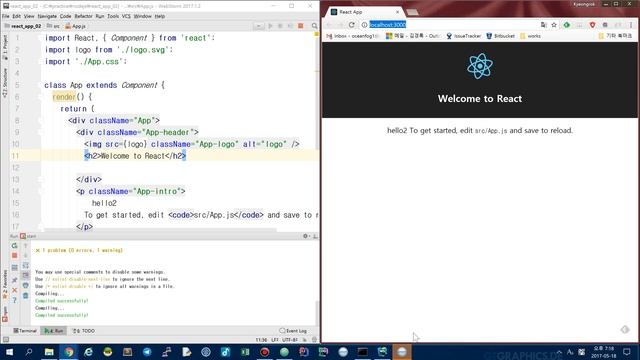640x360 pixels.
Task: Toggle soft-wrap in Run console
Action: click(x=25, y=265)
